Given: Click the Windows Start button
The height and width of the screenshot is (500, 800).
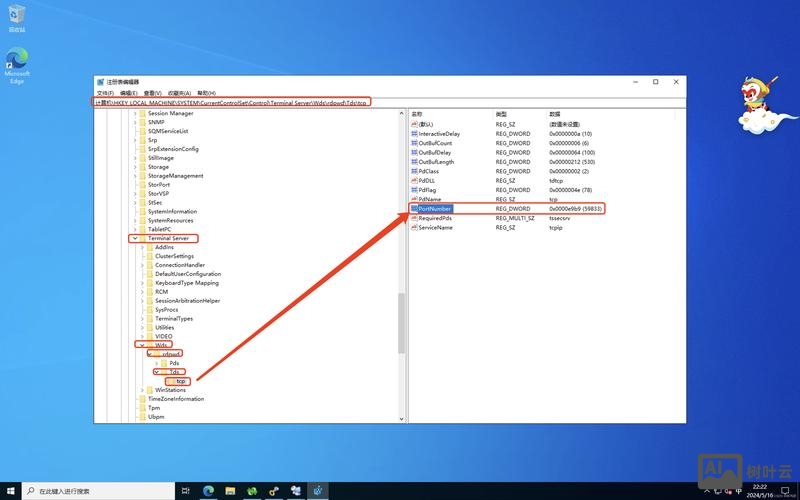Looking at the screenshot, I should pos(10,491).
